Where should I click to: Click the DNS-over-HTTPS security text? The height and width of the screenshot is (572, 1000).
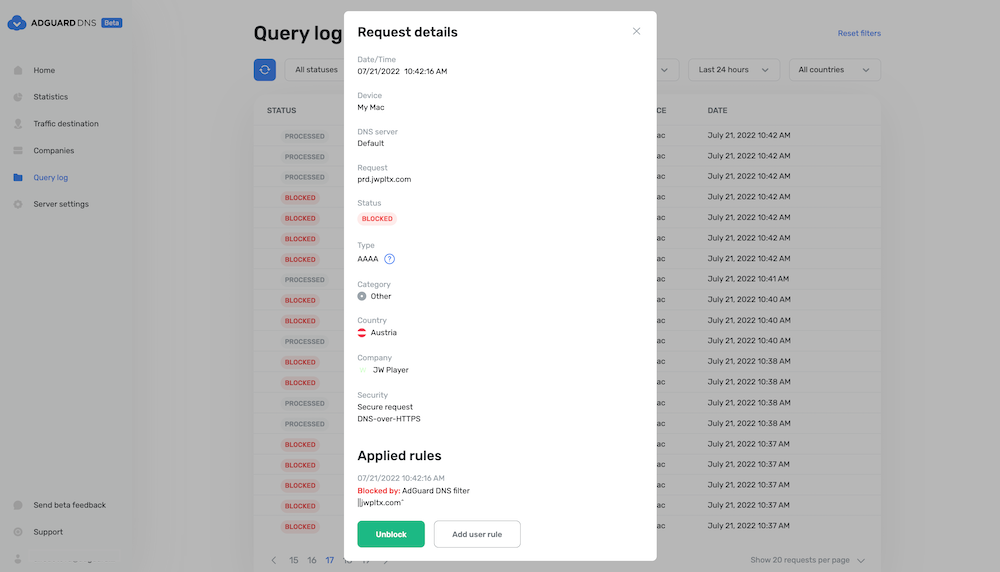(x=388, y=419)
